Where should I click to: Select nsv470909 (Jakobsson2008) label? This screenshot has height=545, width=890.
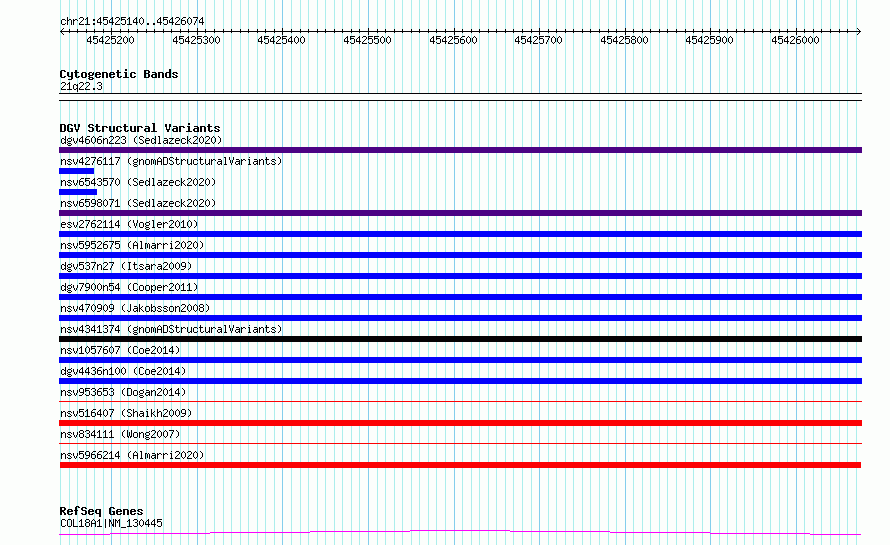pos(135,308)
